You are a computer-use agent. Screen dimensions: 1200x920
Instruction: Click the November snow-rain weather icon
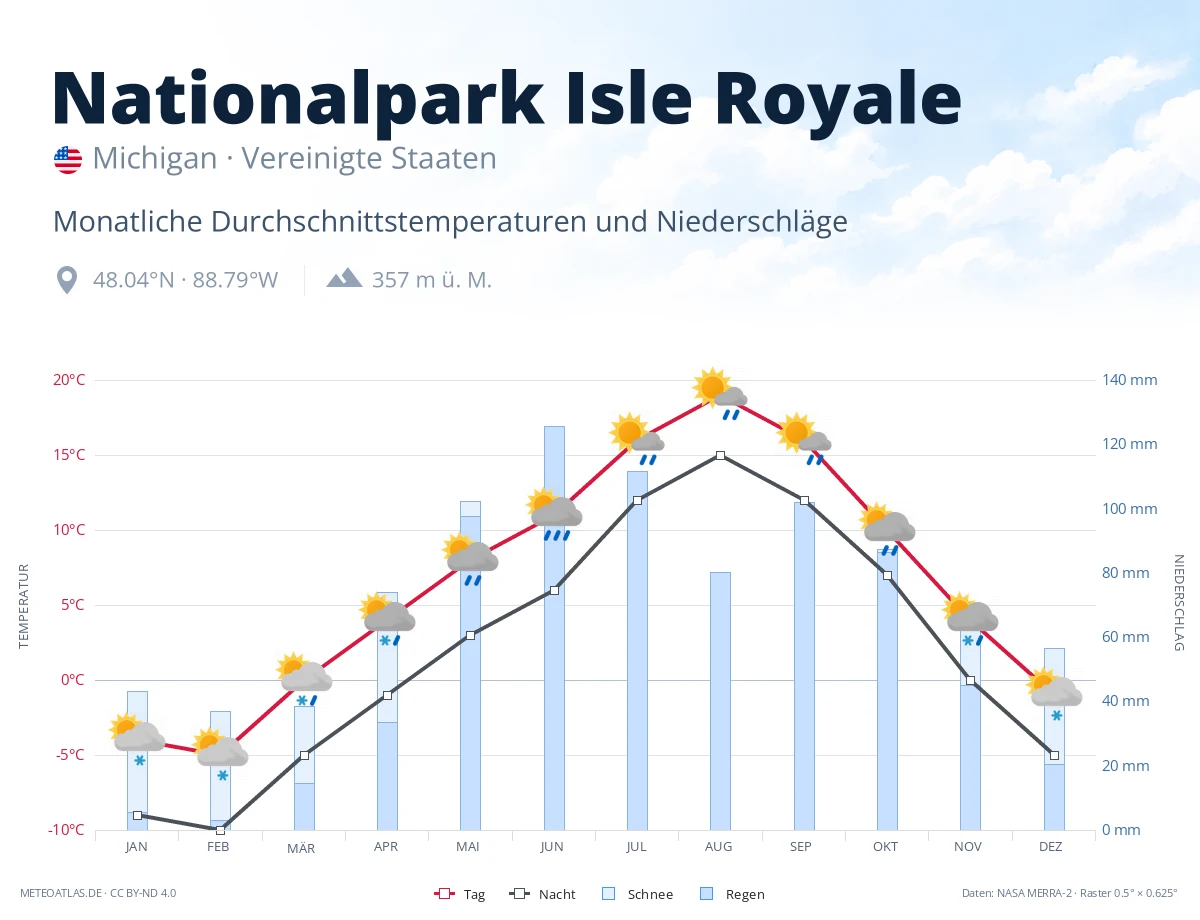pyautogui.click(x=970, y=620)
